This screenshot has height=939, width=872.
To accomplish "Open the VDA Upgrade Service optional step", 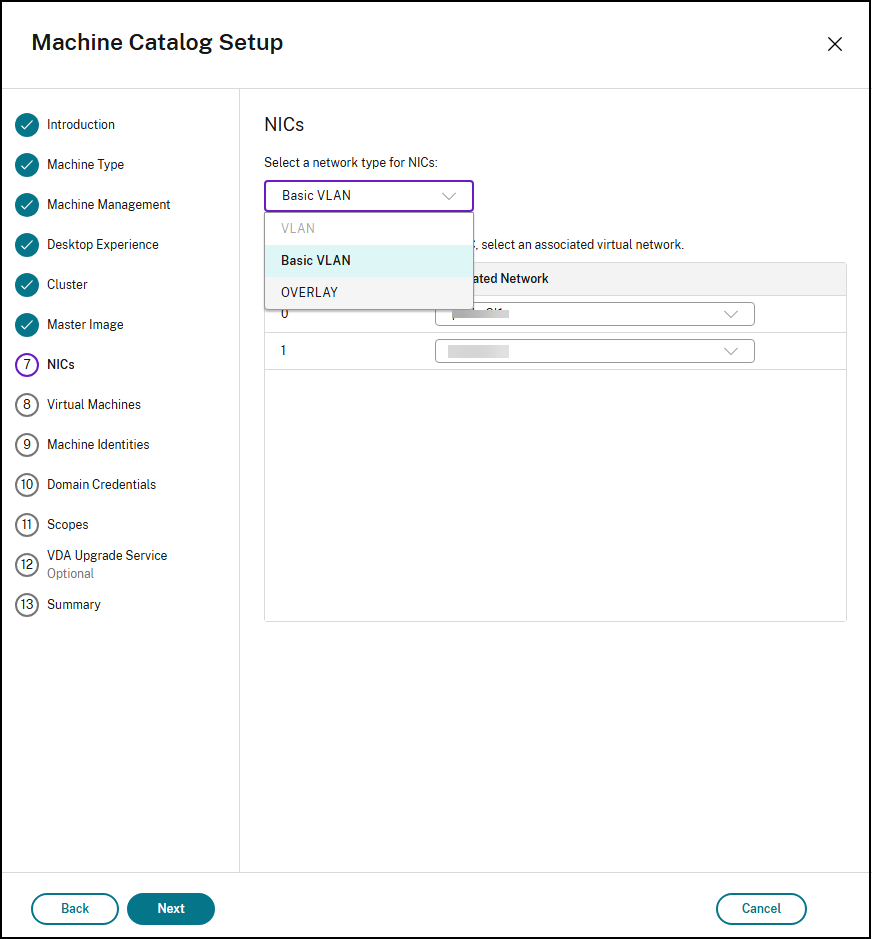I will 27,564.
